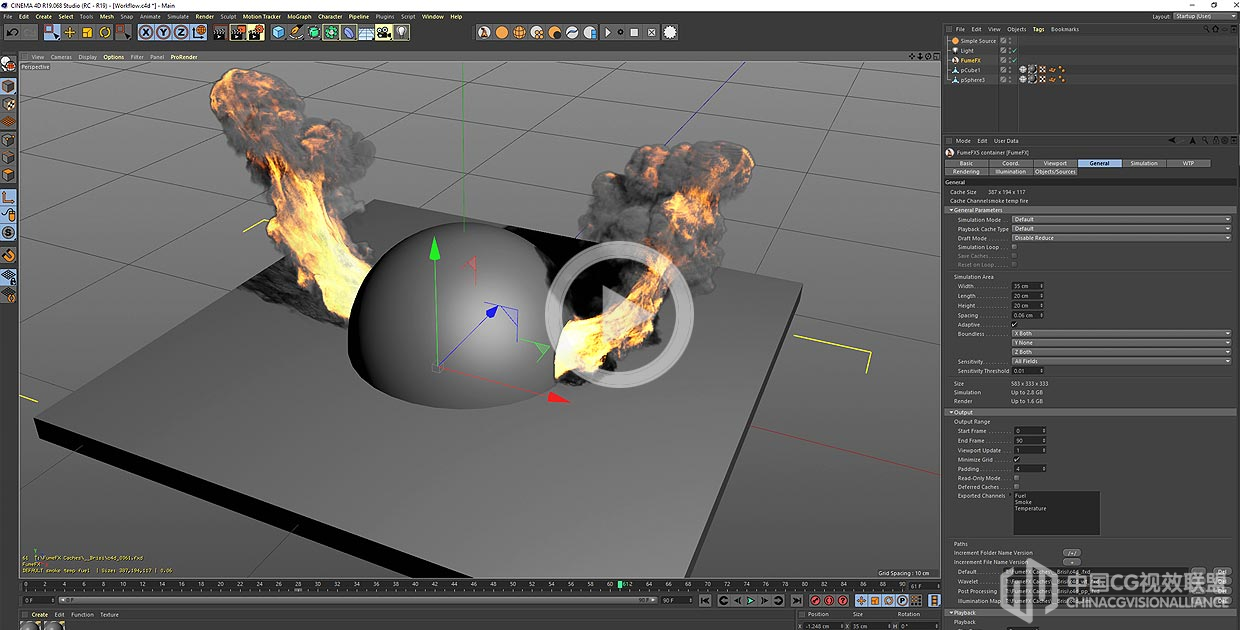Go to end of timeline button
The width and height of the screenshot is (1240, 630).
click(x=797, y=601)
